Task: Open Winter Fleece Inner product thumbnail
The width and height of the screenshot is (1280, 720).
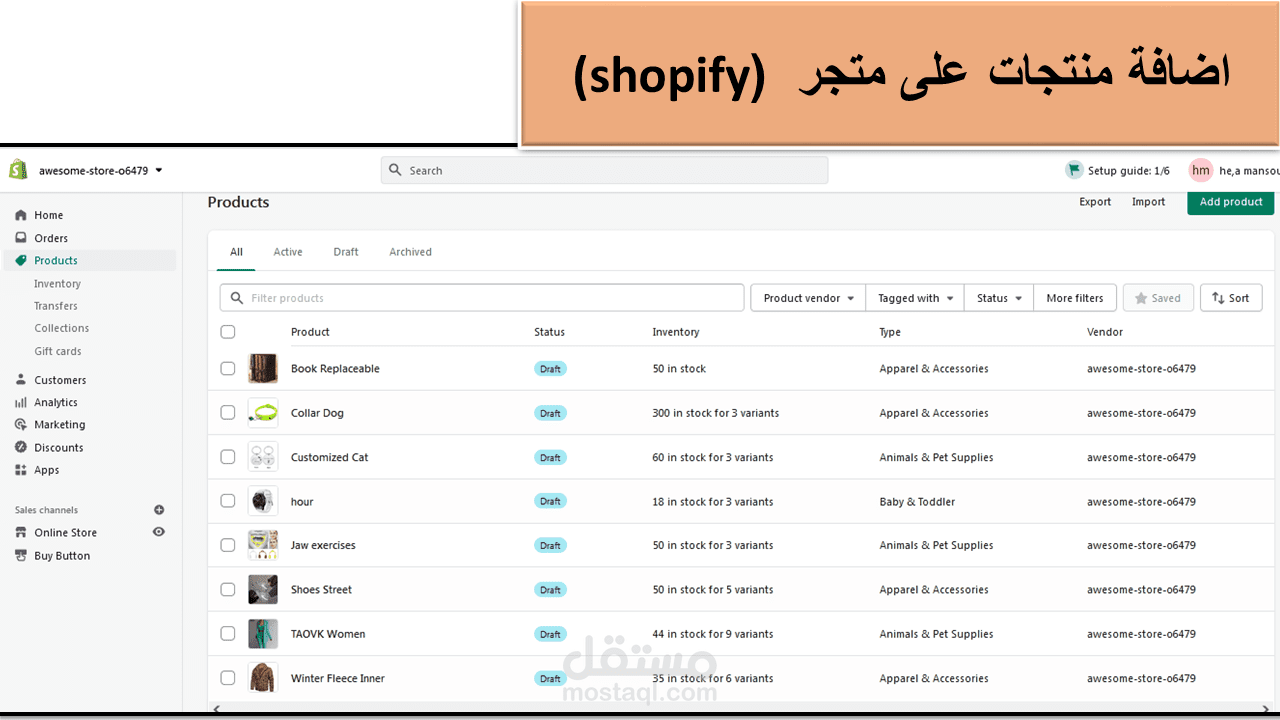Action: [x=263, y=678]
